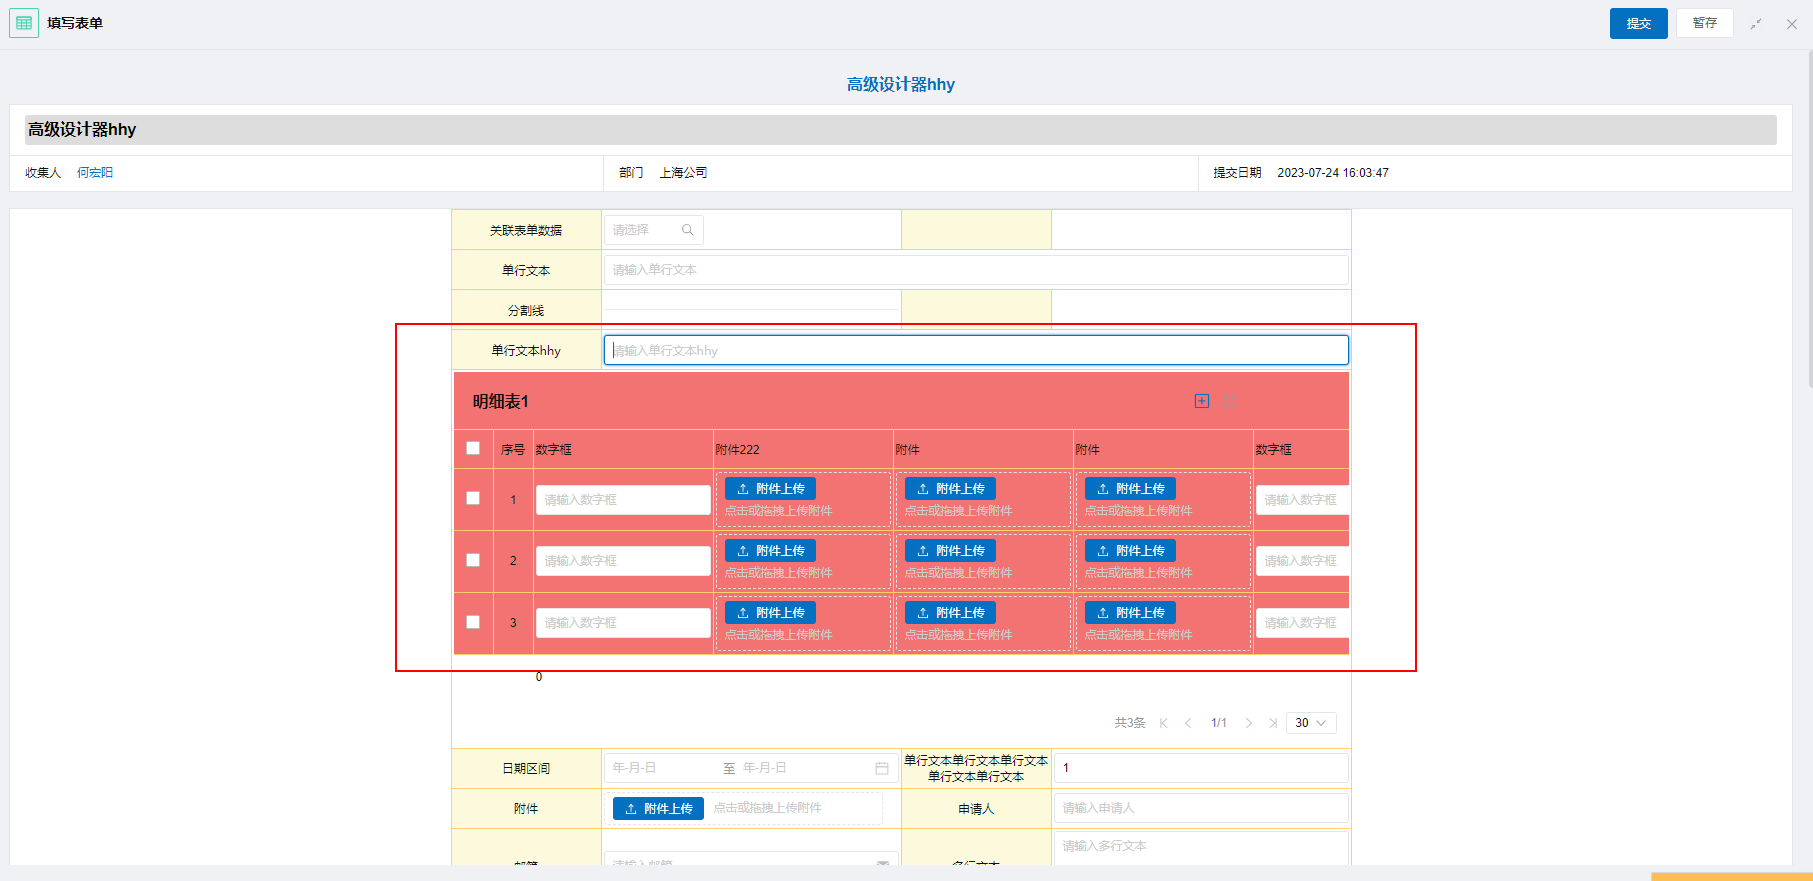Click the 申请人 field label
This screenshot has width=1813, height=881.
tap(976, 809)
